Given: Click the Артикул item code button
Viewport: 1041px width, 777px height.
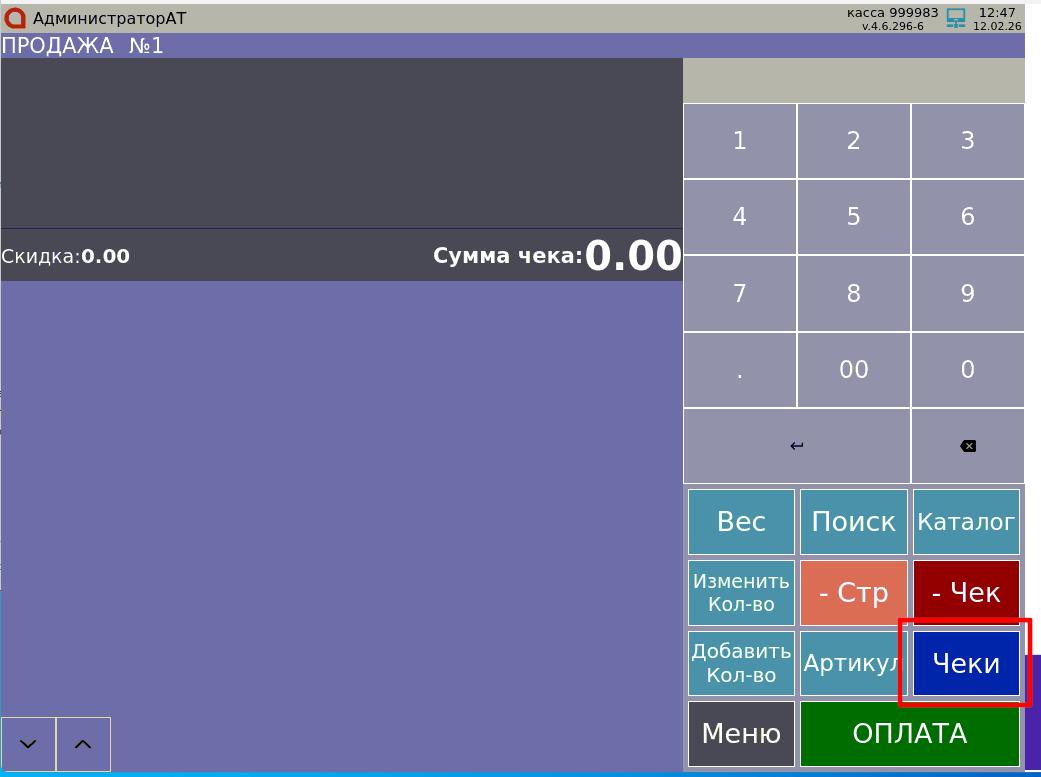Looking at the screenshot, I should (853, 663).
